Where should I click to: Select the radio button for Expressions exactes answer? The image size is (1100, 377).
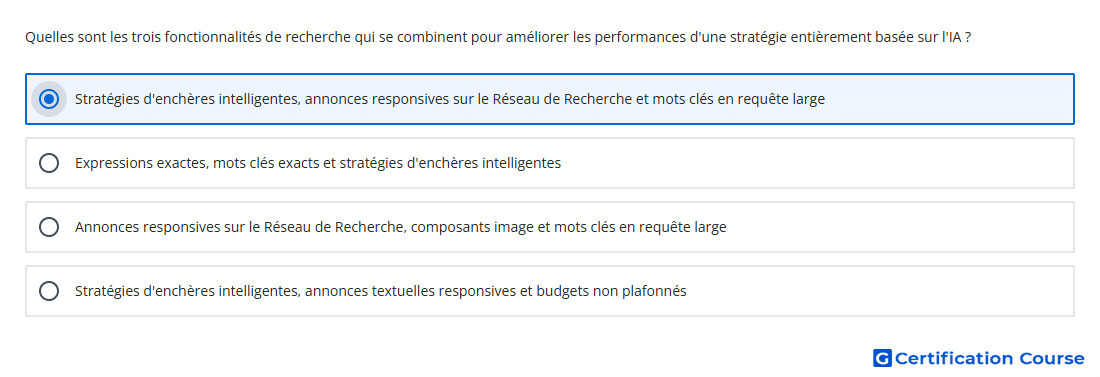click(49, 164)
